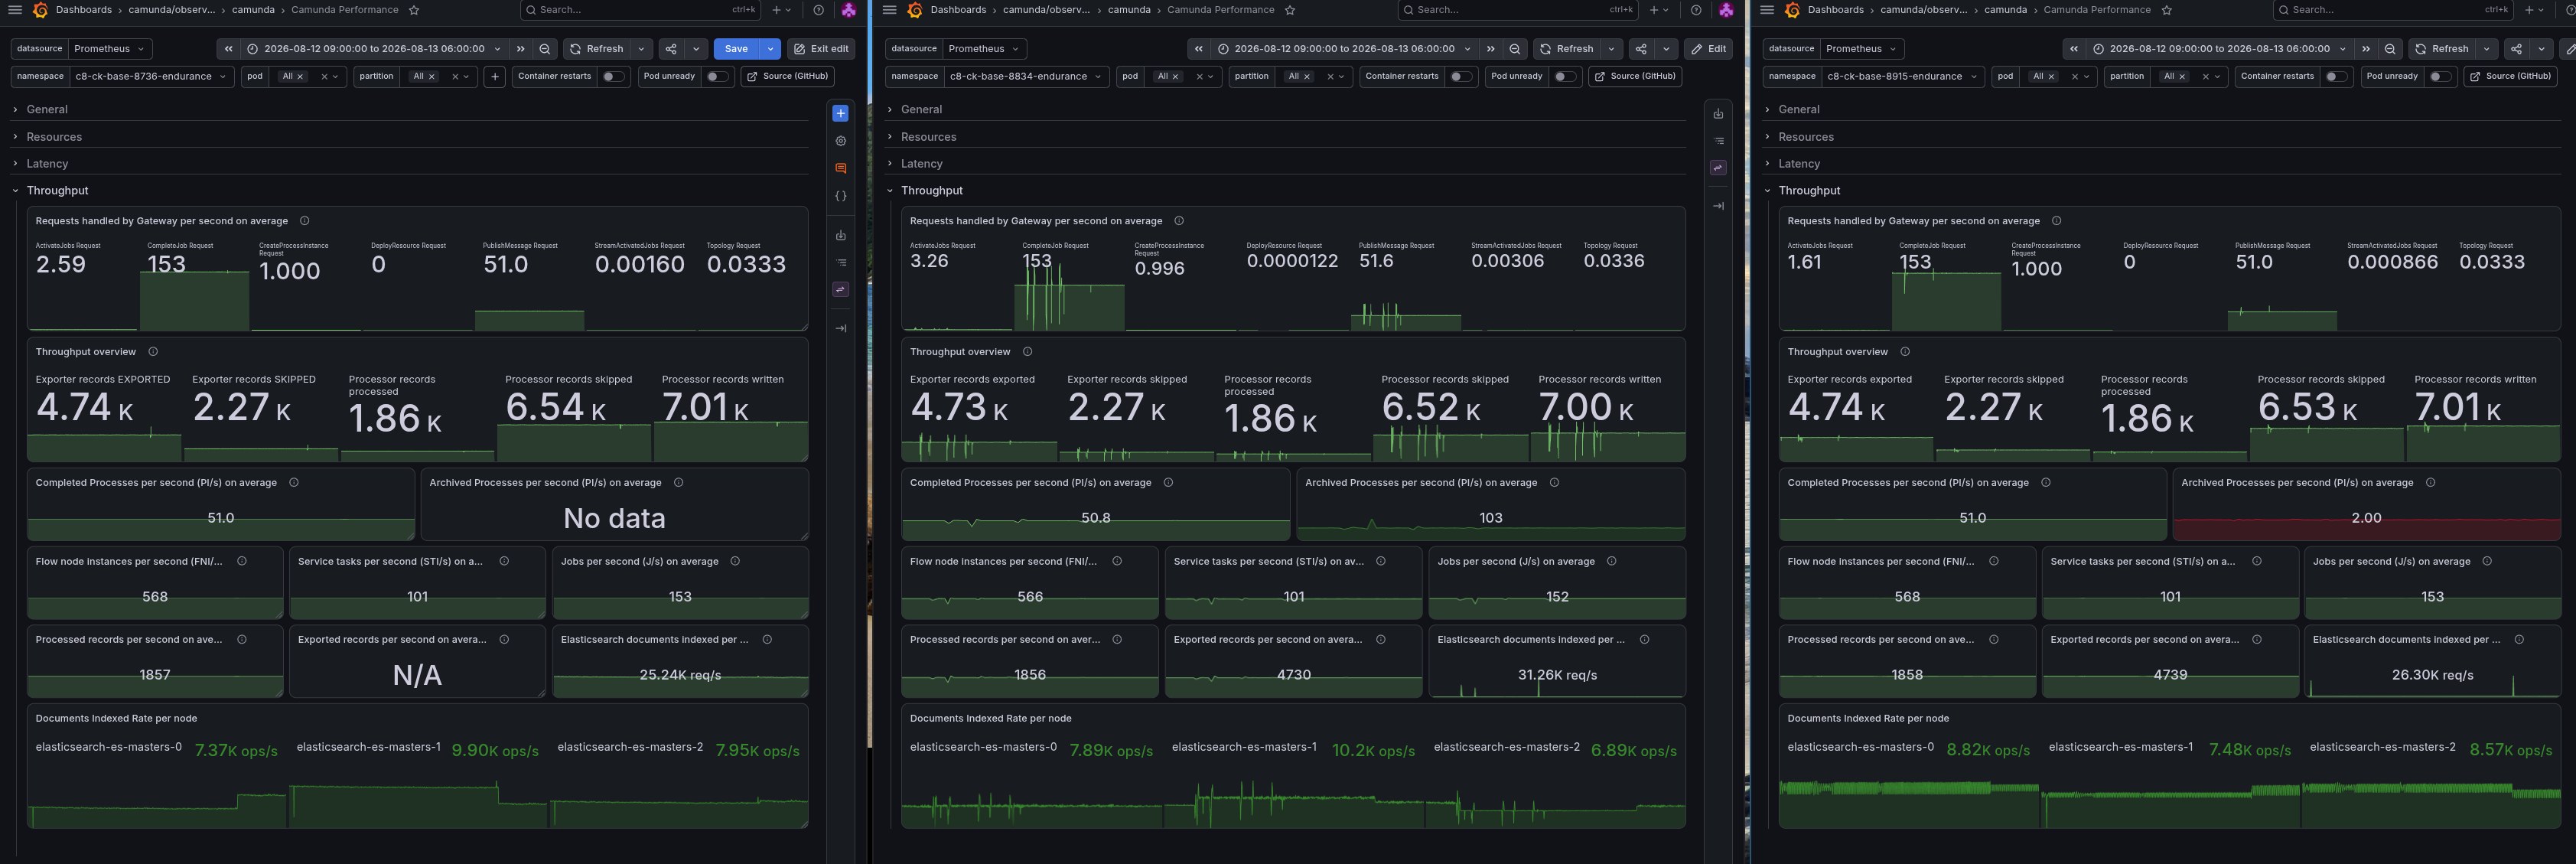
Task: Remove All partition tag in 8736-endurance window
Action: click(432, 77)
